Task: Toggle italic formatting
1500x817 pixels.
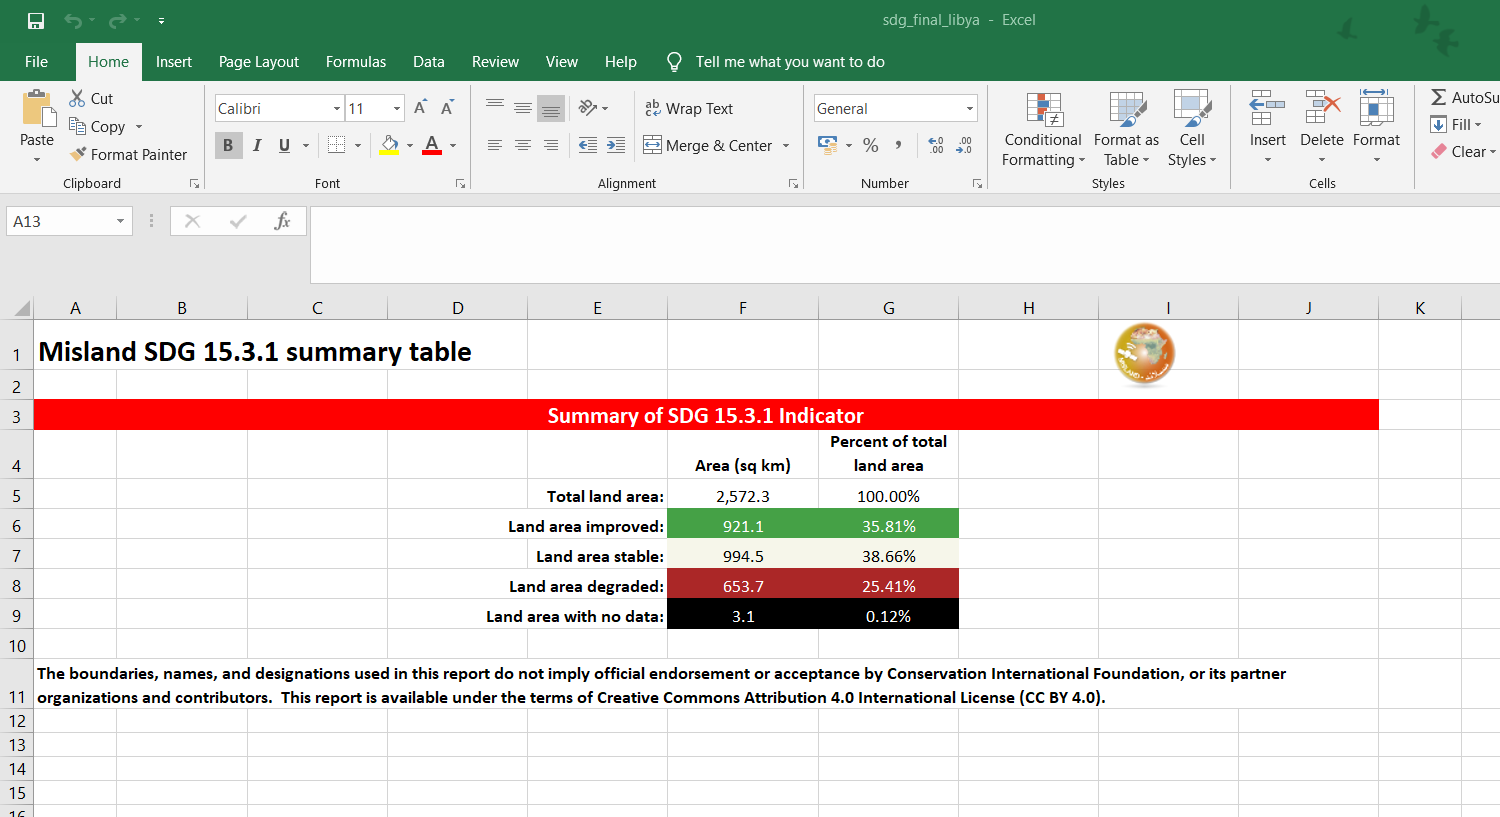Action: tap(257, 145)
